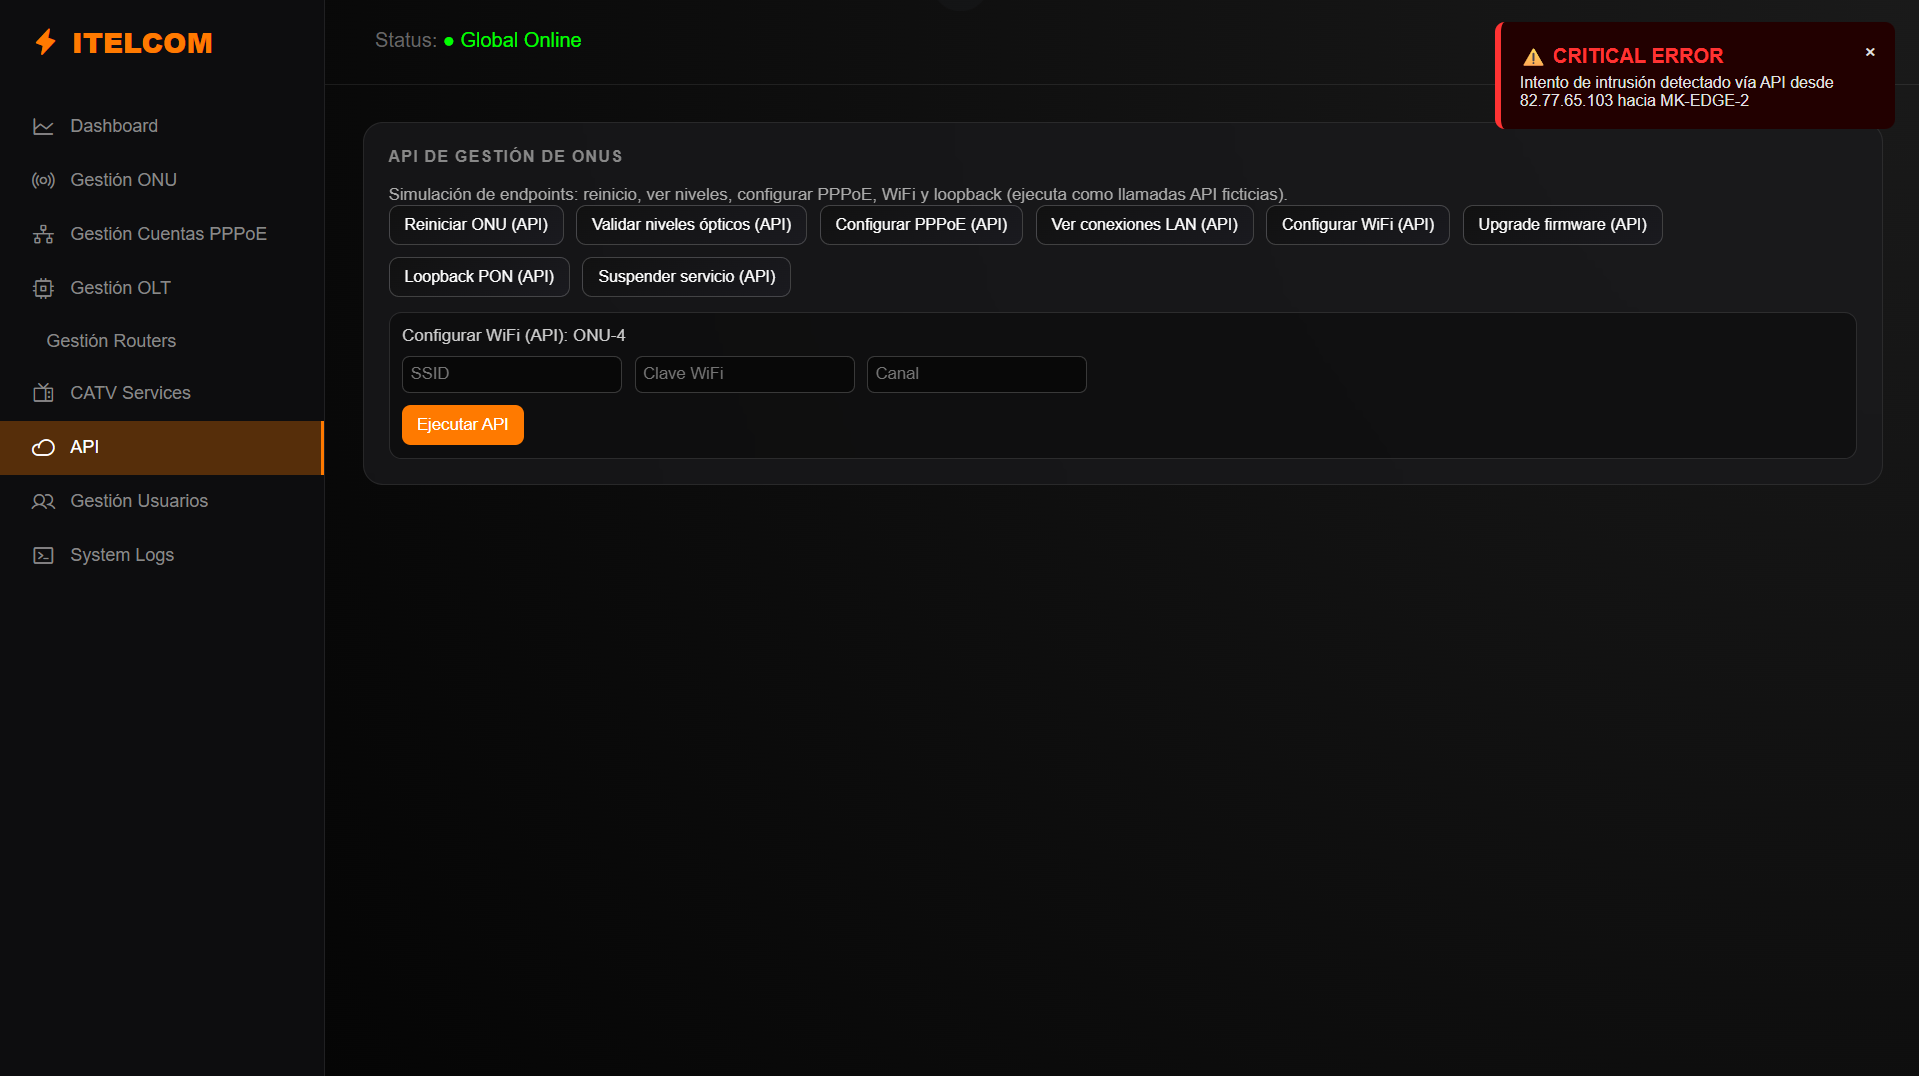Click the intrusion message mentioning MK-EDGE-2

1676,92
